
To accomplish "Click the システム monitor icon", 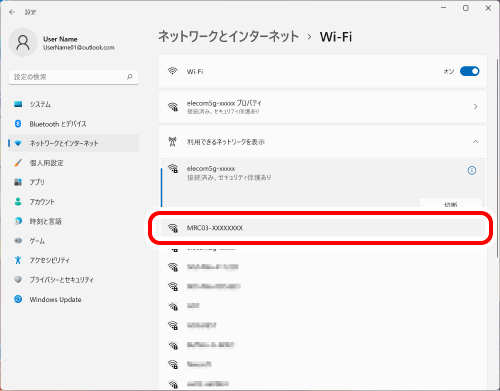I will [18, 104].
